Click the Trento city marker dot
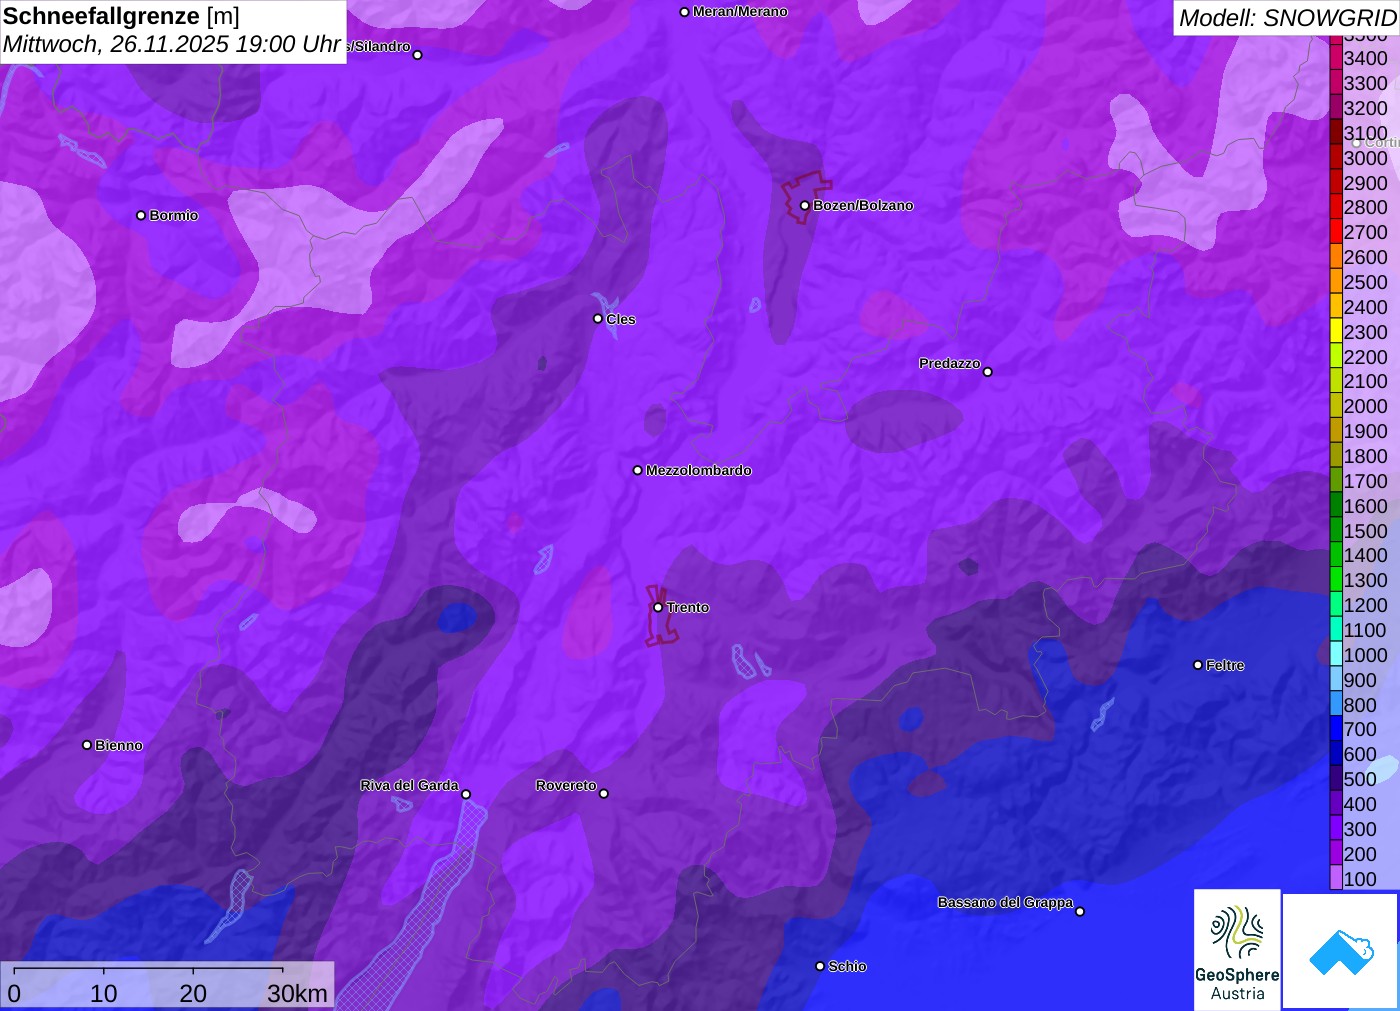The image size is (1400, 1011). click(x=658, y=607)
